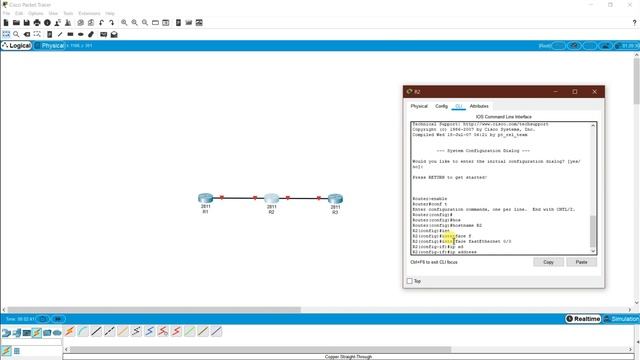The image size is (640, 360).
Task: Choose the Draw Ellipse tool
Action: [x=81, y=34]
